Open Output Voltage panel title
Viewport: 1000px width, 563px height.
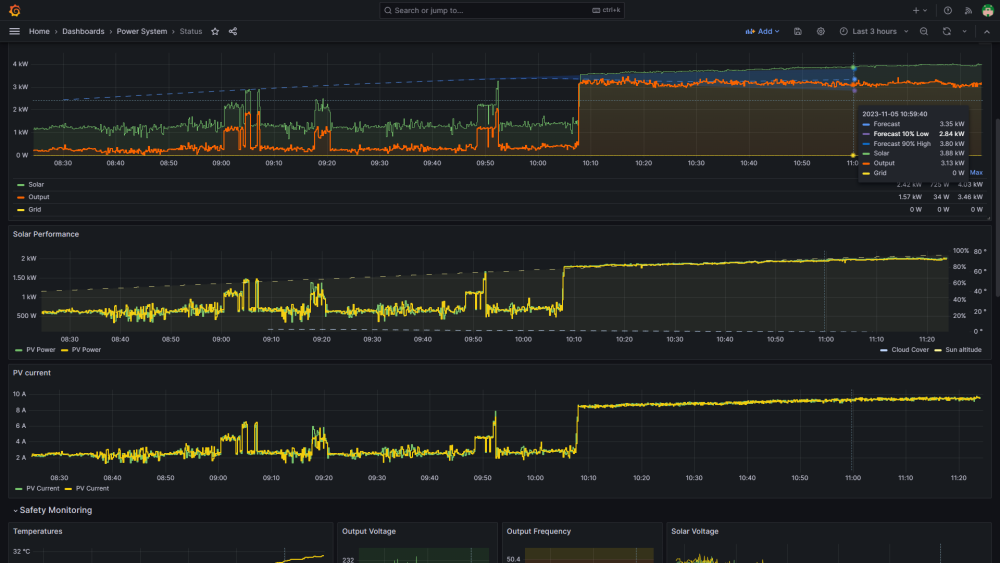click(369, 531)
